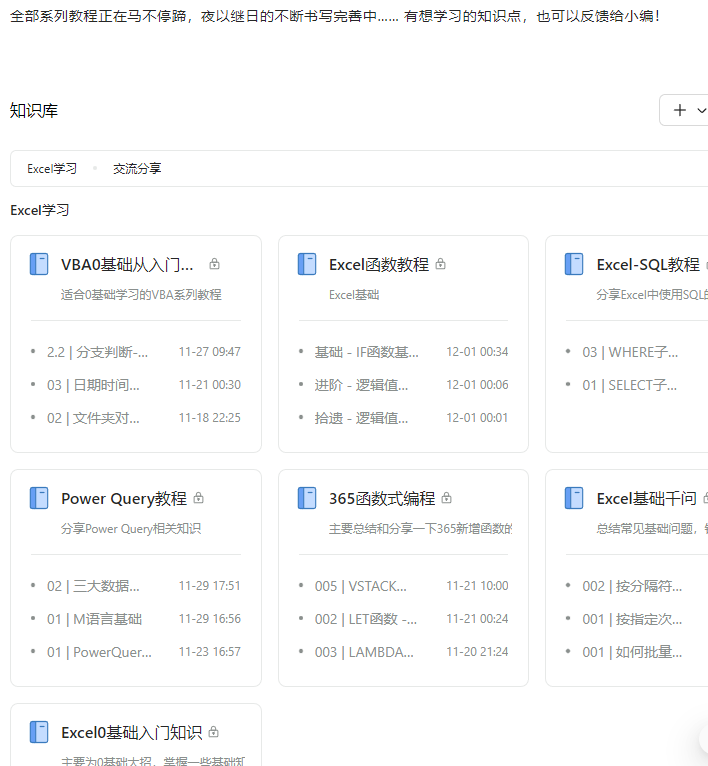Image resolution: width=708 pixels, height=766 pixels.
Task: Open the Excel0基础入门知识 title
Action: tap(131, 733)
